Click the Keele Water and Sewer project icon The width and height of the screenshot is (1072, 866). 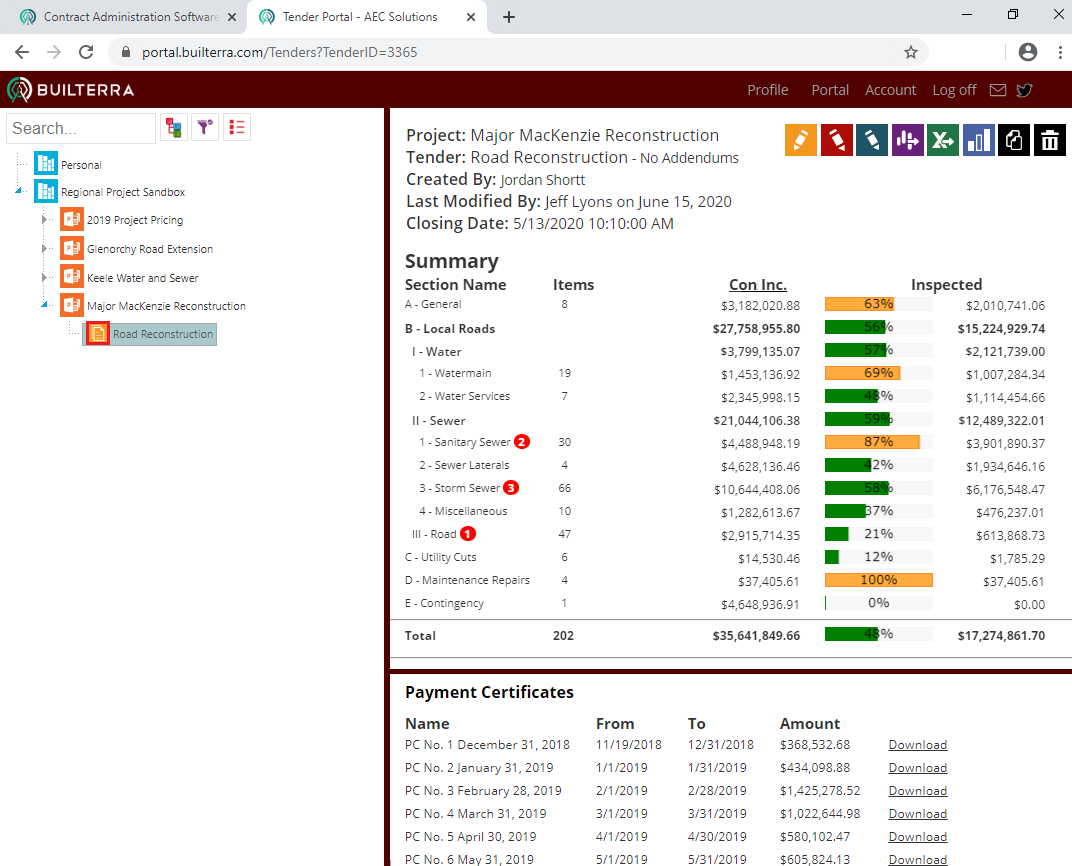click(x=72, y=277)
